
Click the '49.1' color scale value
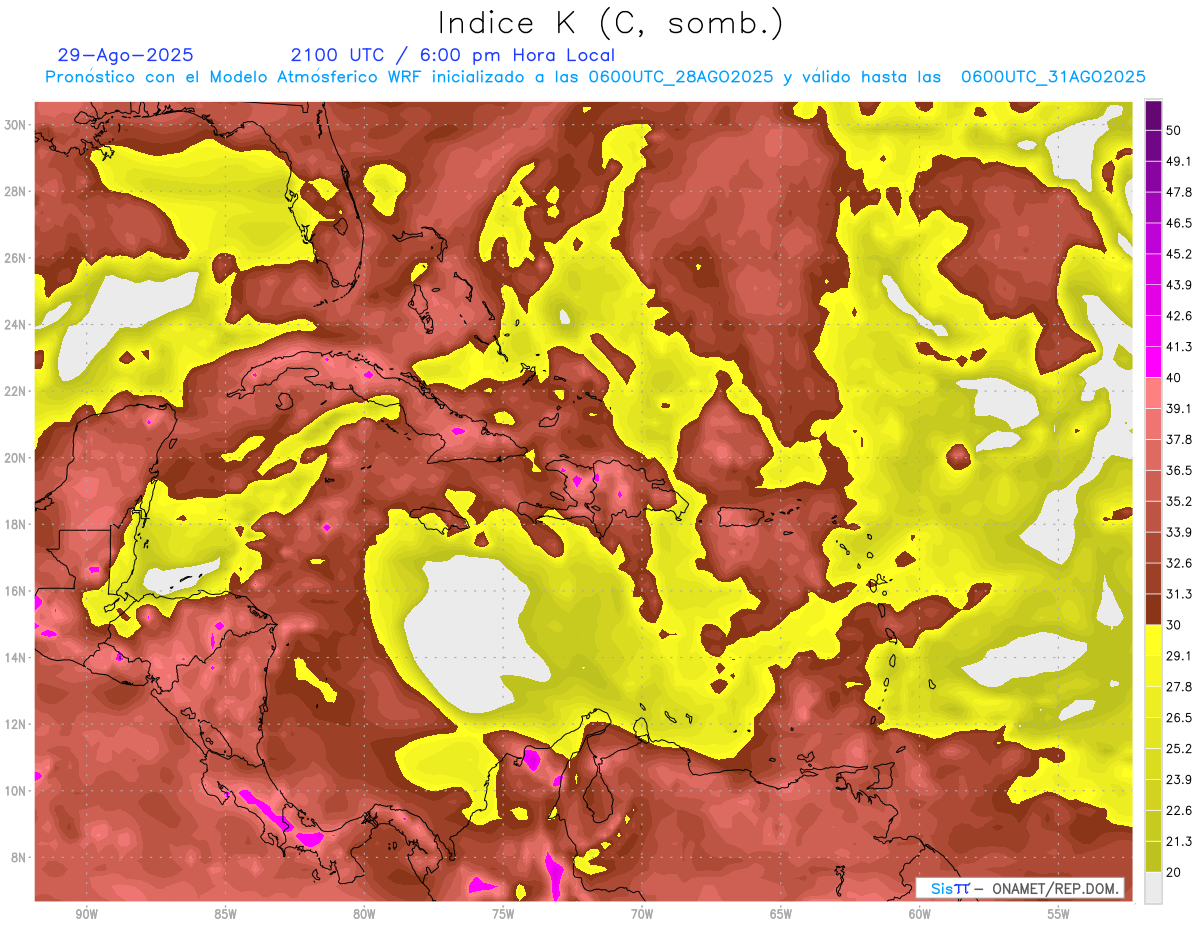(x=1179, y=161)
